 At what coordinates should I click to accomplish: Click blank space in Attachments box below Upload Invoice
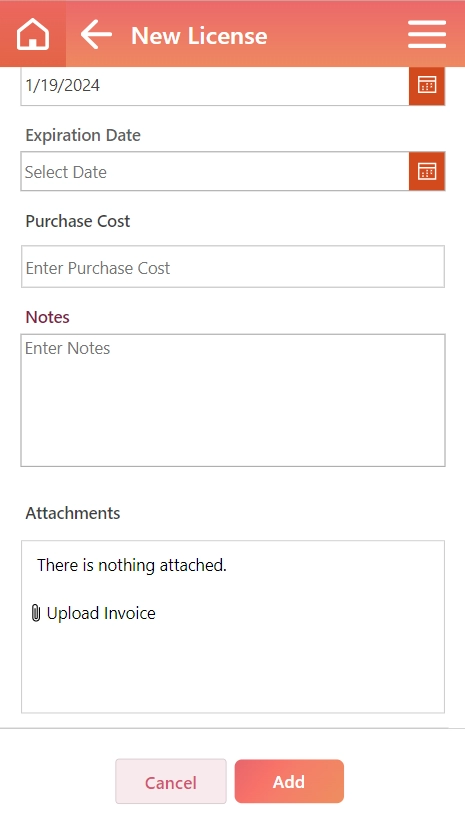click(x=233, y=668)
